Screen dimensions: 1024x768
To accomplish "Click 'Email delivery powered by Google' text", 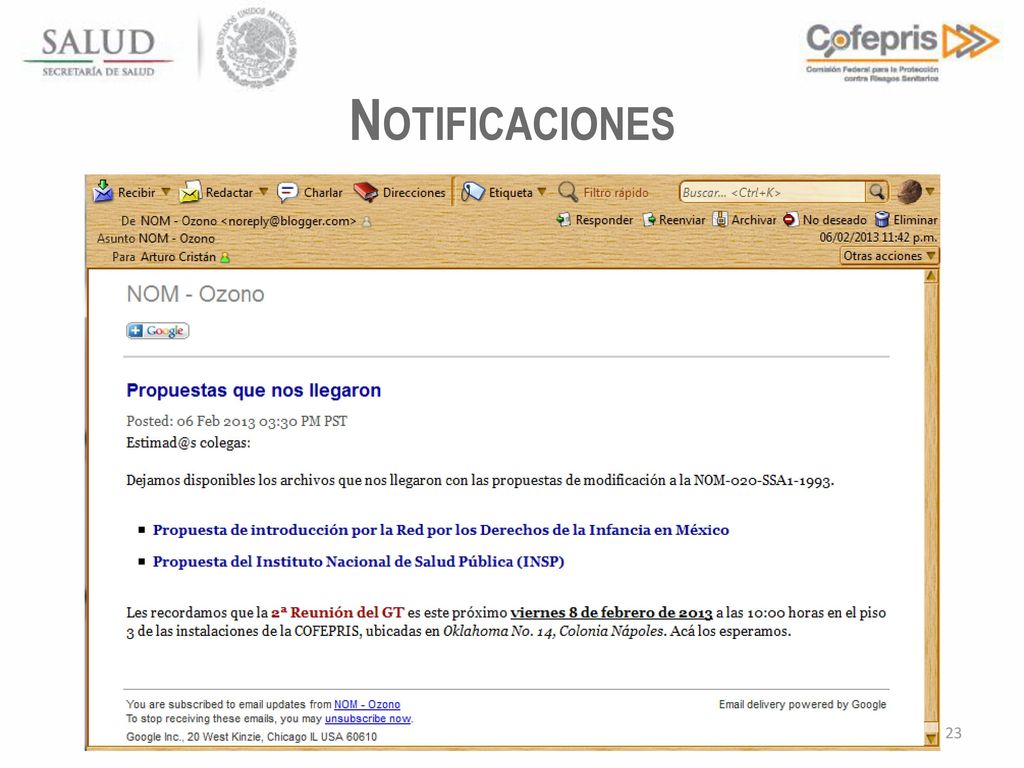I will pyautogui.click(x=803, y=705).
